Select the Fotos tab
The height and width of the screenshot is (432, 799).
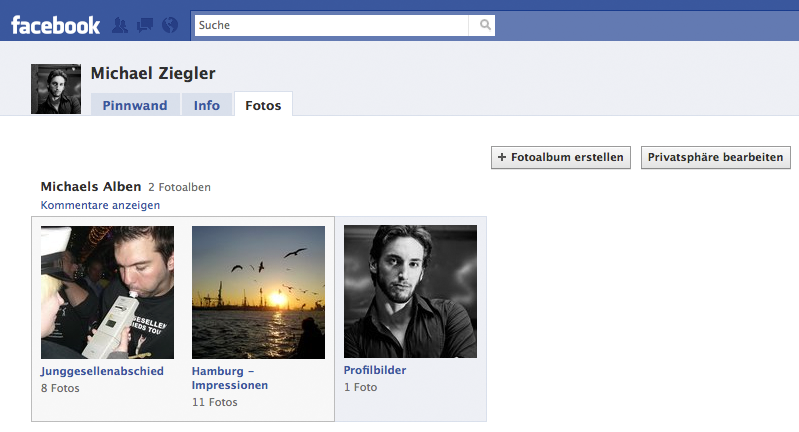(x=263, y=105)
